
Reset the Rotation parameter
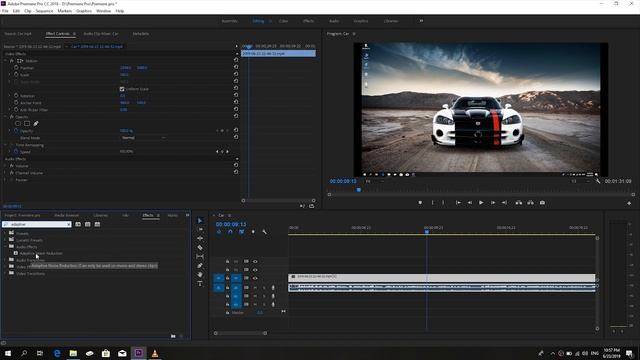[x=236, y=95]
